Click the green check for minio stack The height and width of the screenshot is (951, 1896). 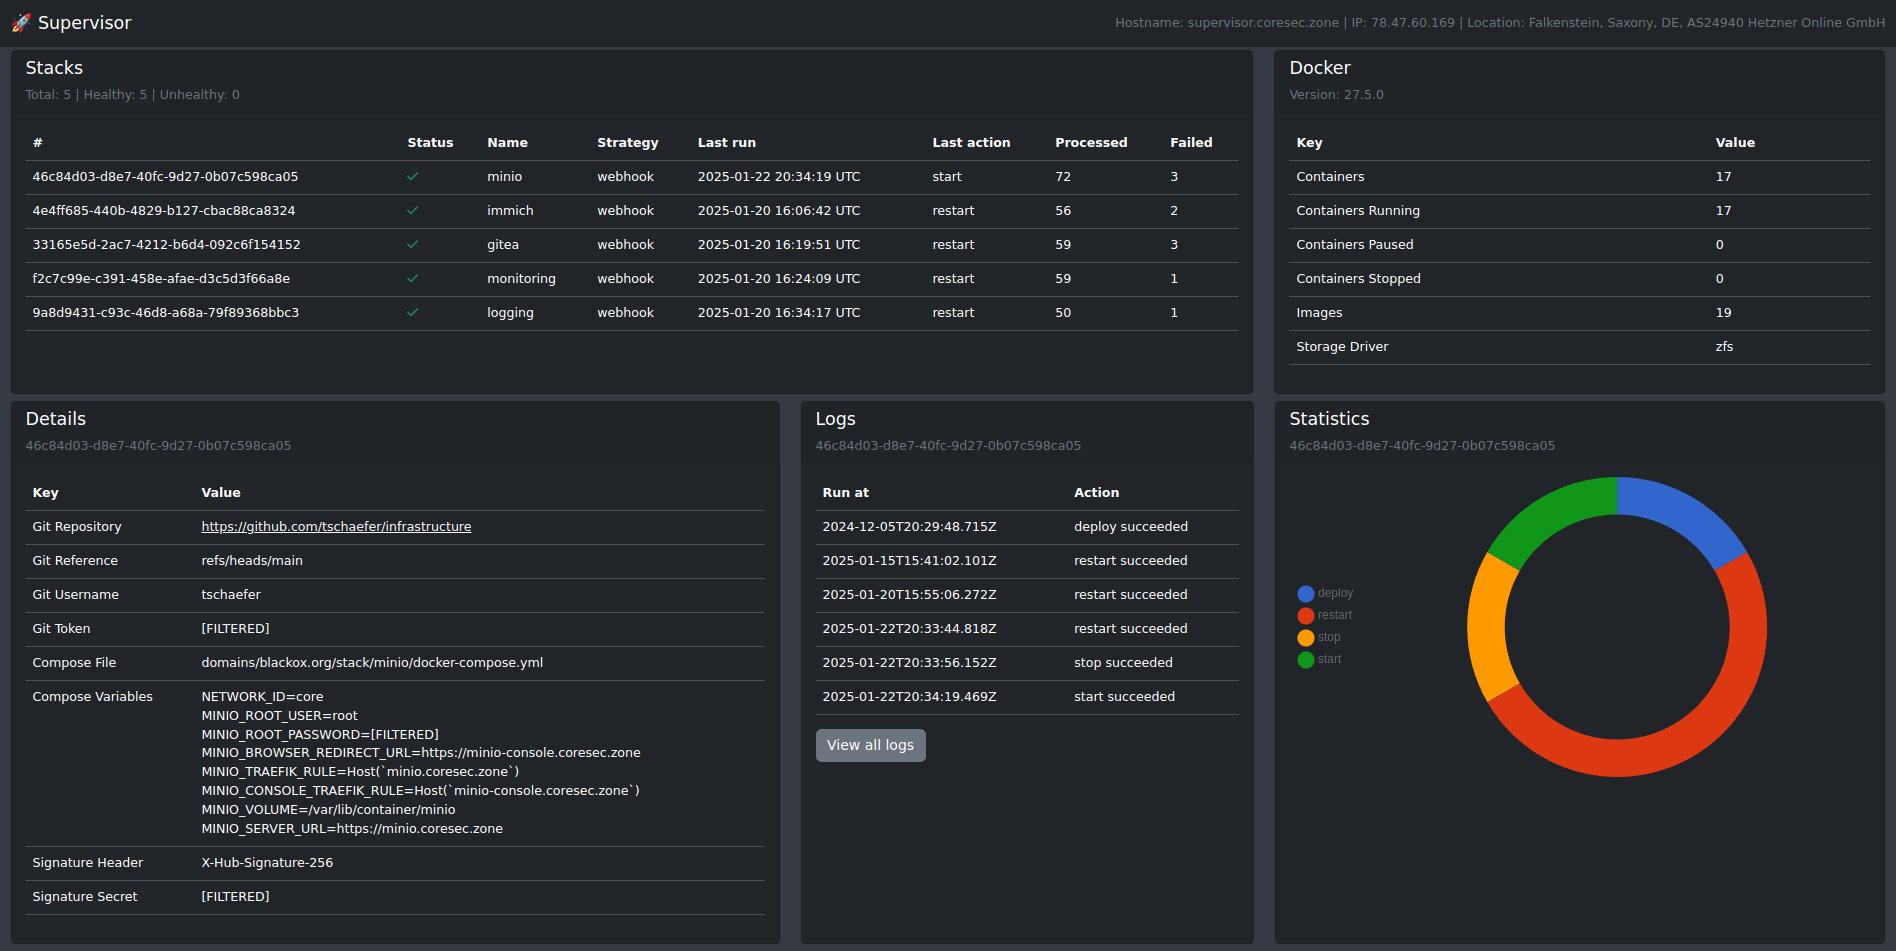tap(412, 177)
